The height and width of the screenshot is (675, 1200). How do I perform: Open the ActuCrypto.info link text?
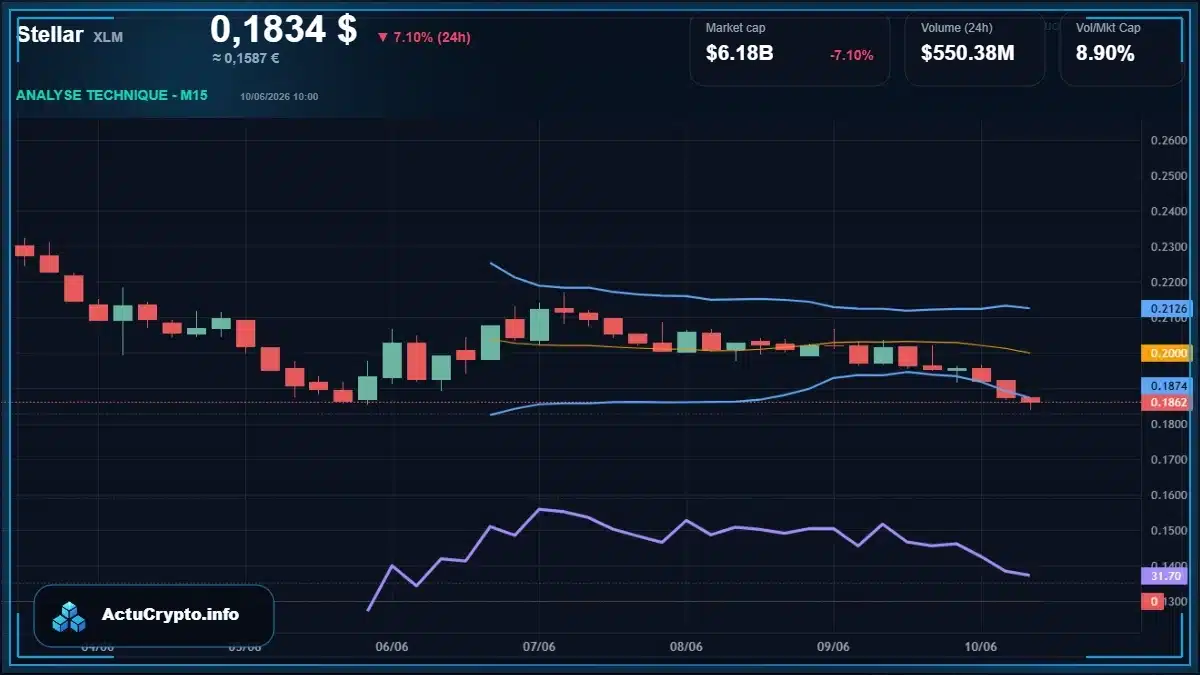click(170, 615)
